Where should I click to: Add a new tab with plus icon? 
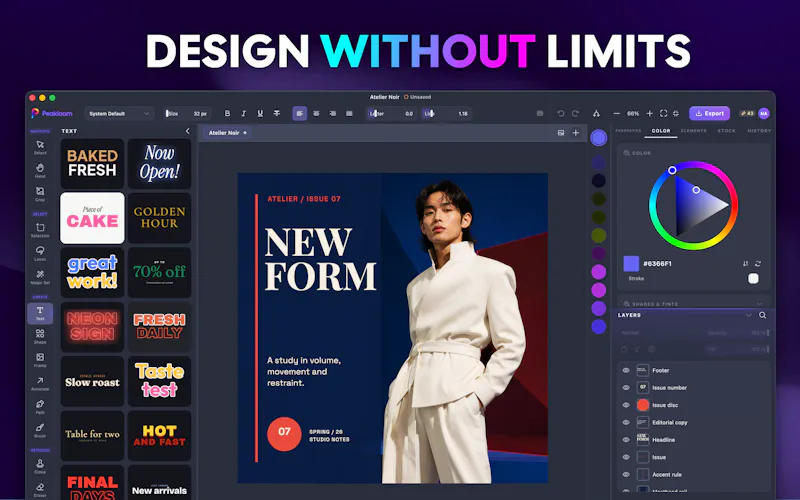point(576,133)
